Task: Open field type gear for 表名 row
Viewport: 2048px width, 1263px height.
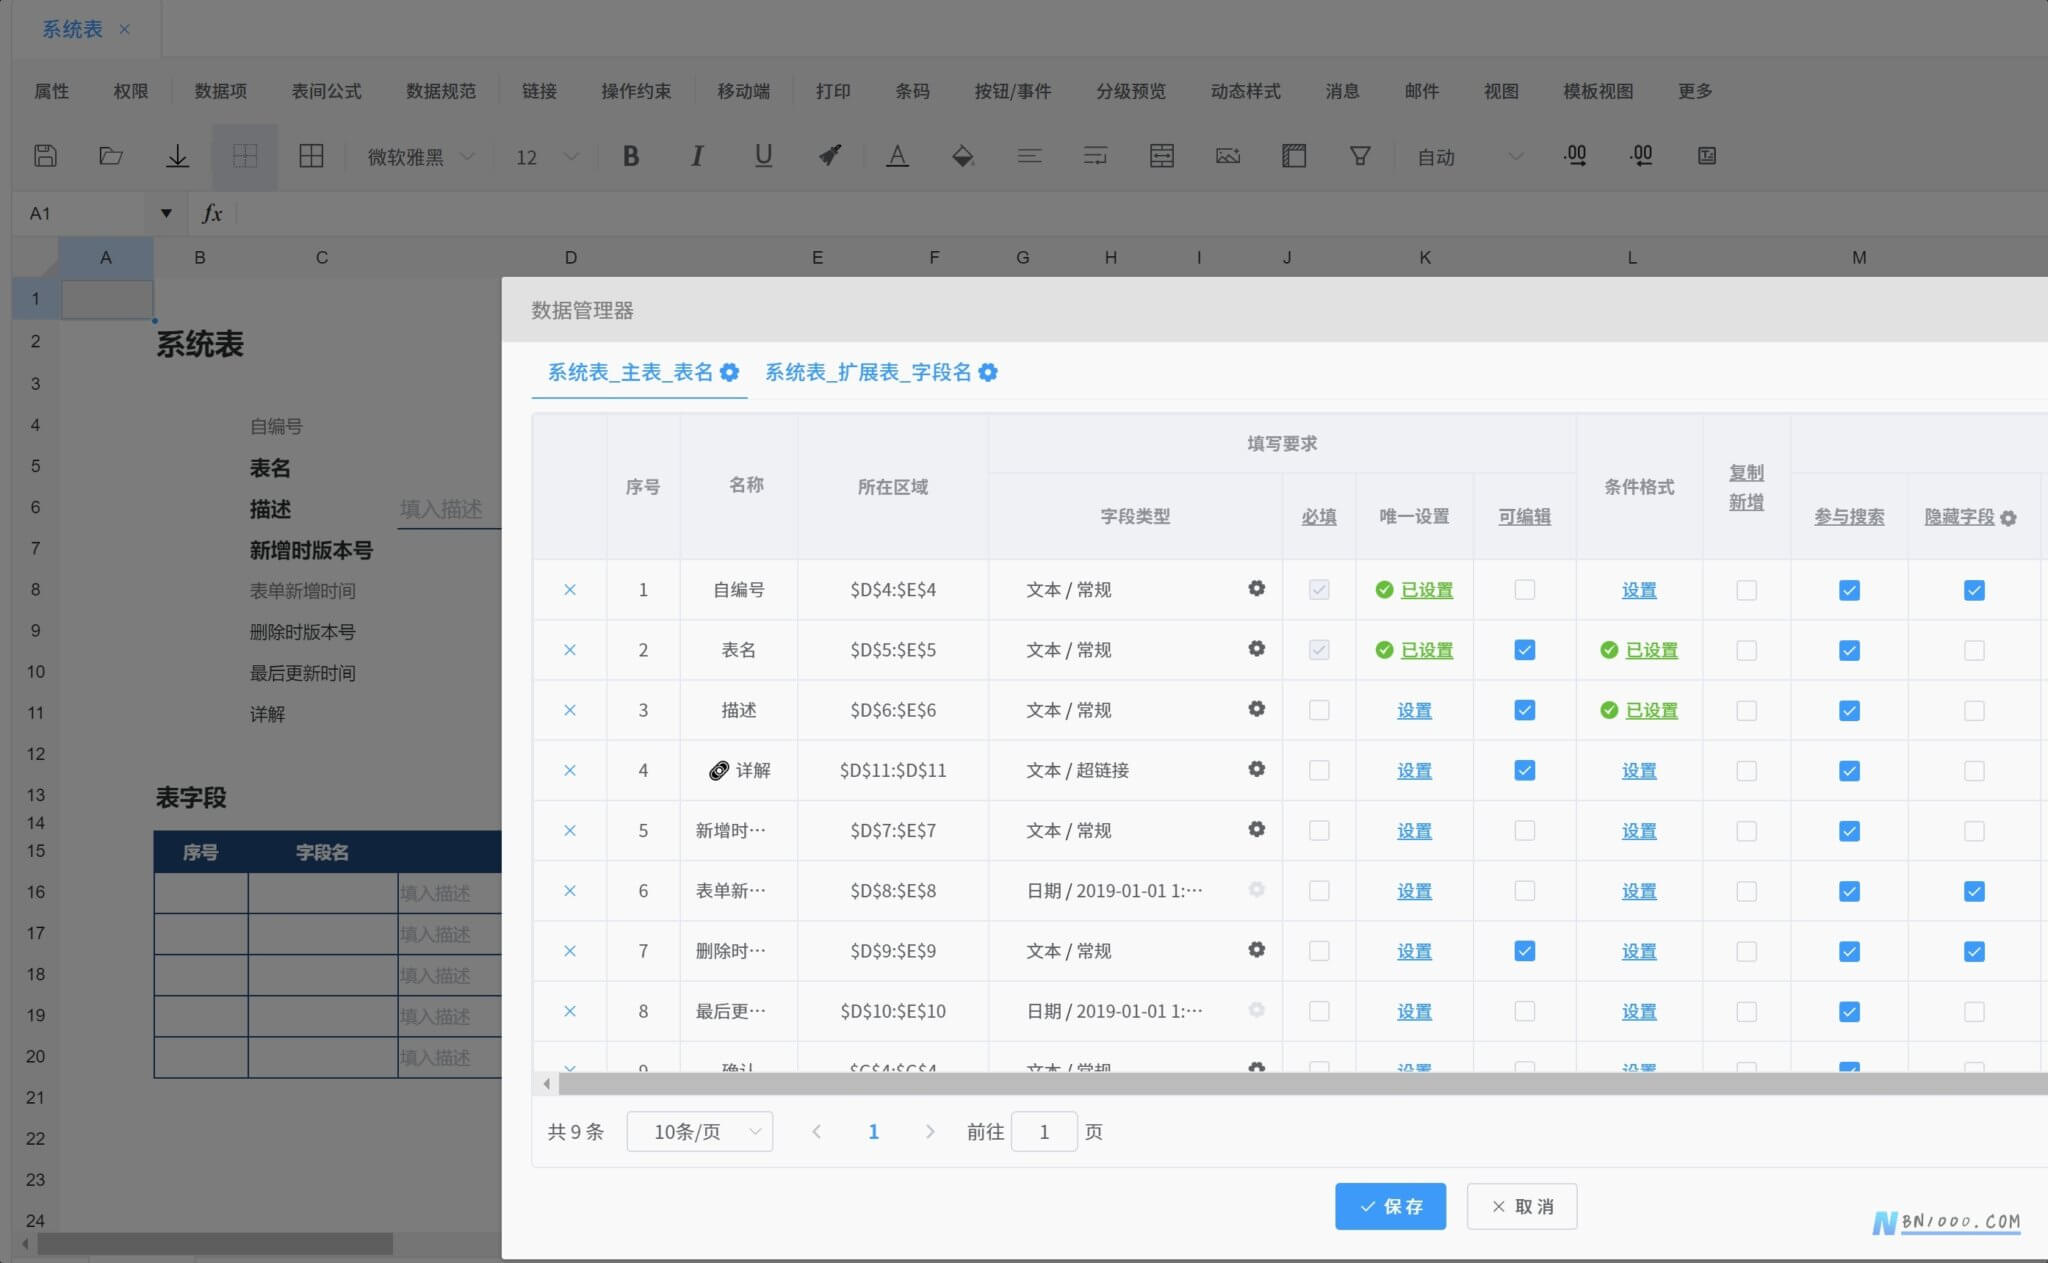Action: (x=1257, y=649)
